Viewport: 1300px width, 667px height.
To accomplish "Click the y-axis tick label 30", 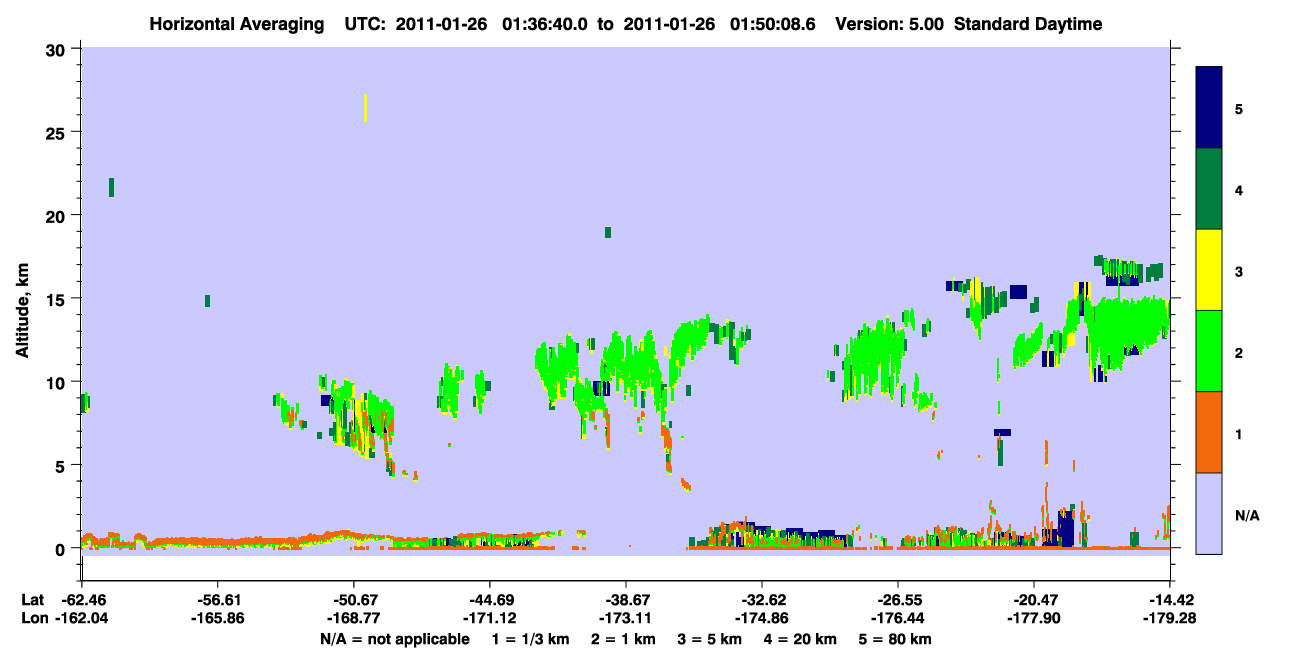I will [x=58, y=49].
